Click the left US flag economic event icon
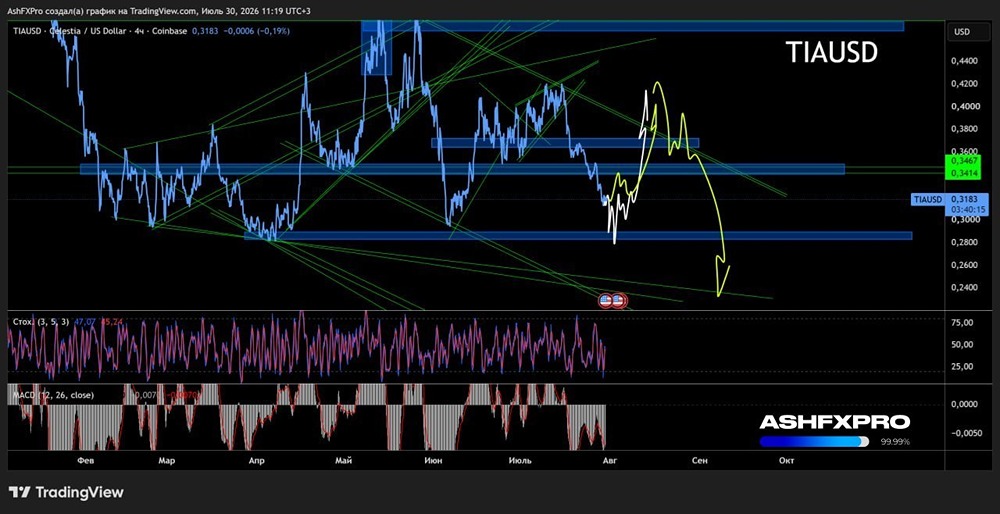 point(606,299)
